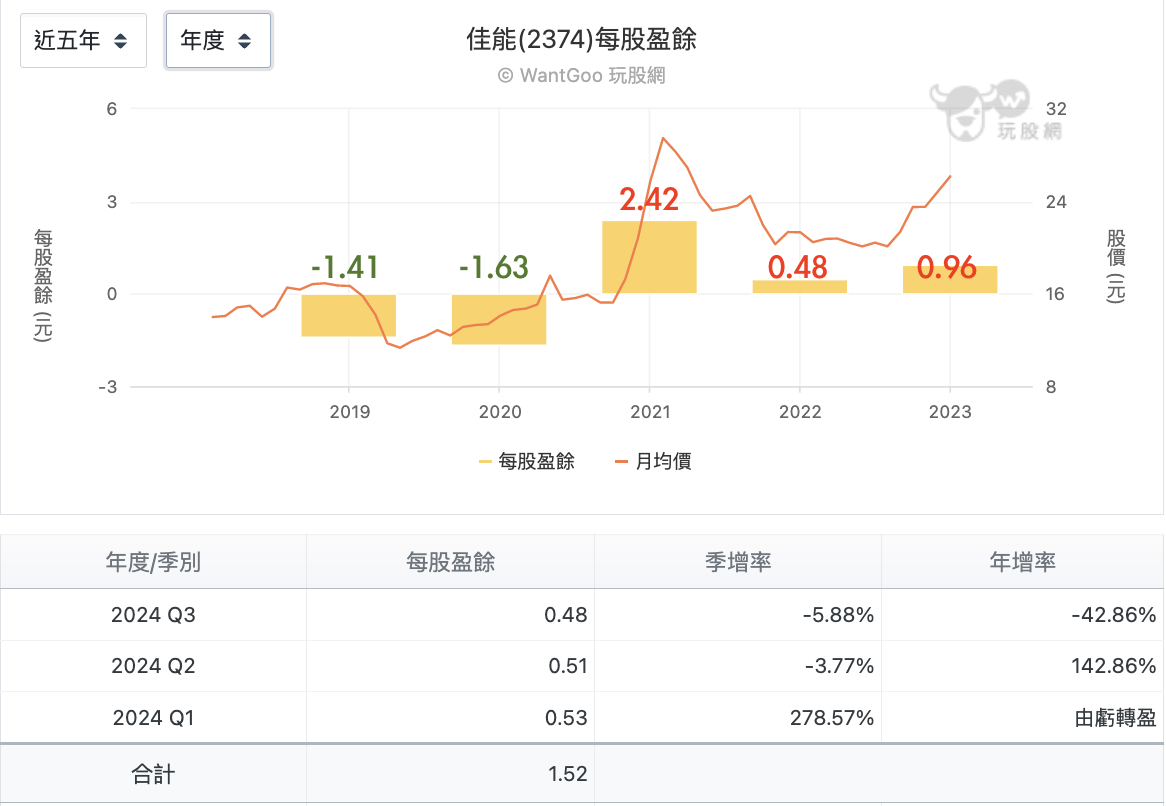Click the 2021 x-axis year label
Screen dimensions: 1166x806
coord(650,412)
